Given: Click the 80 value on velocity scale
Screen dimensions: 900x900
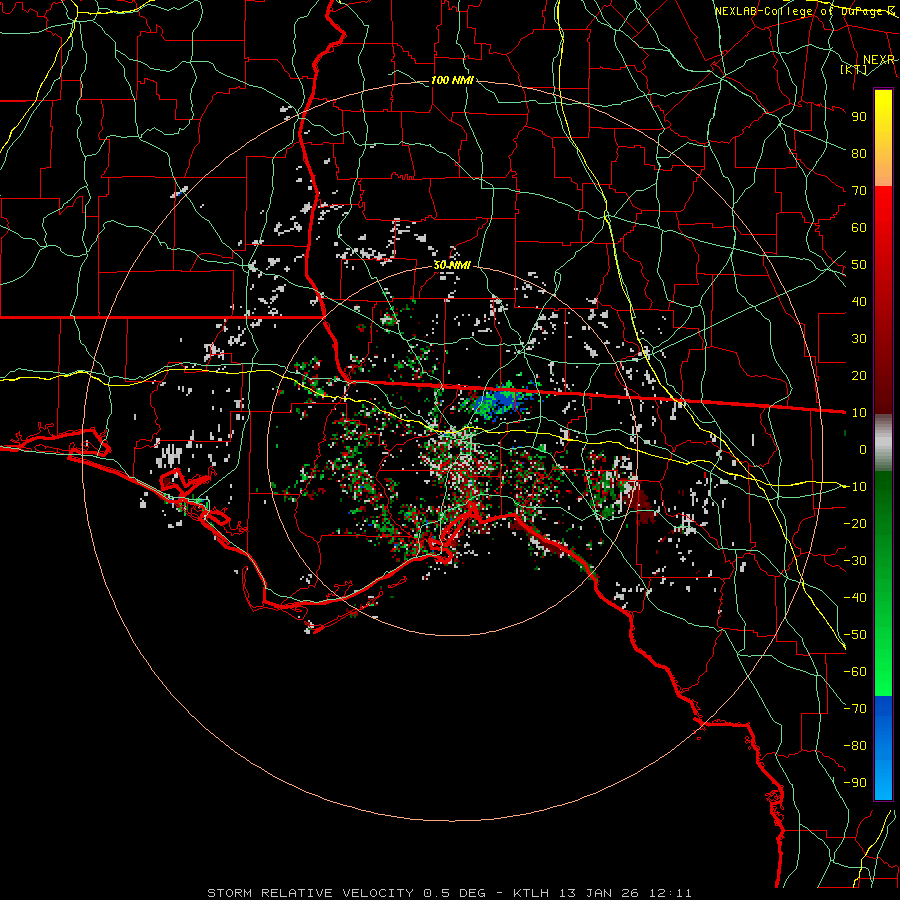Looking at the screenshot, I should (x=859, y=153).
